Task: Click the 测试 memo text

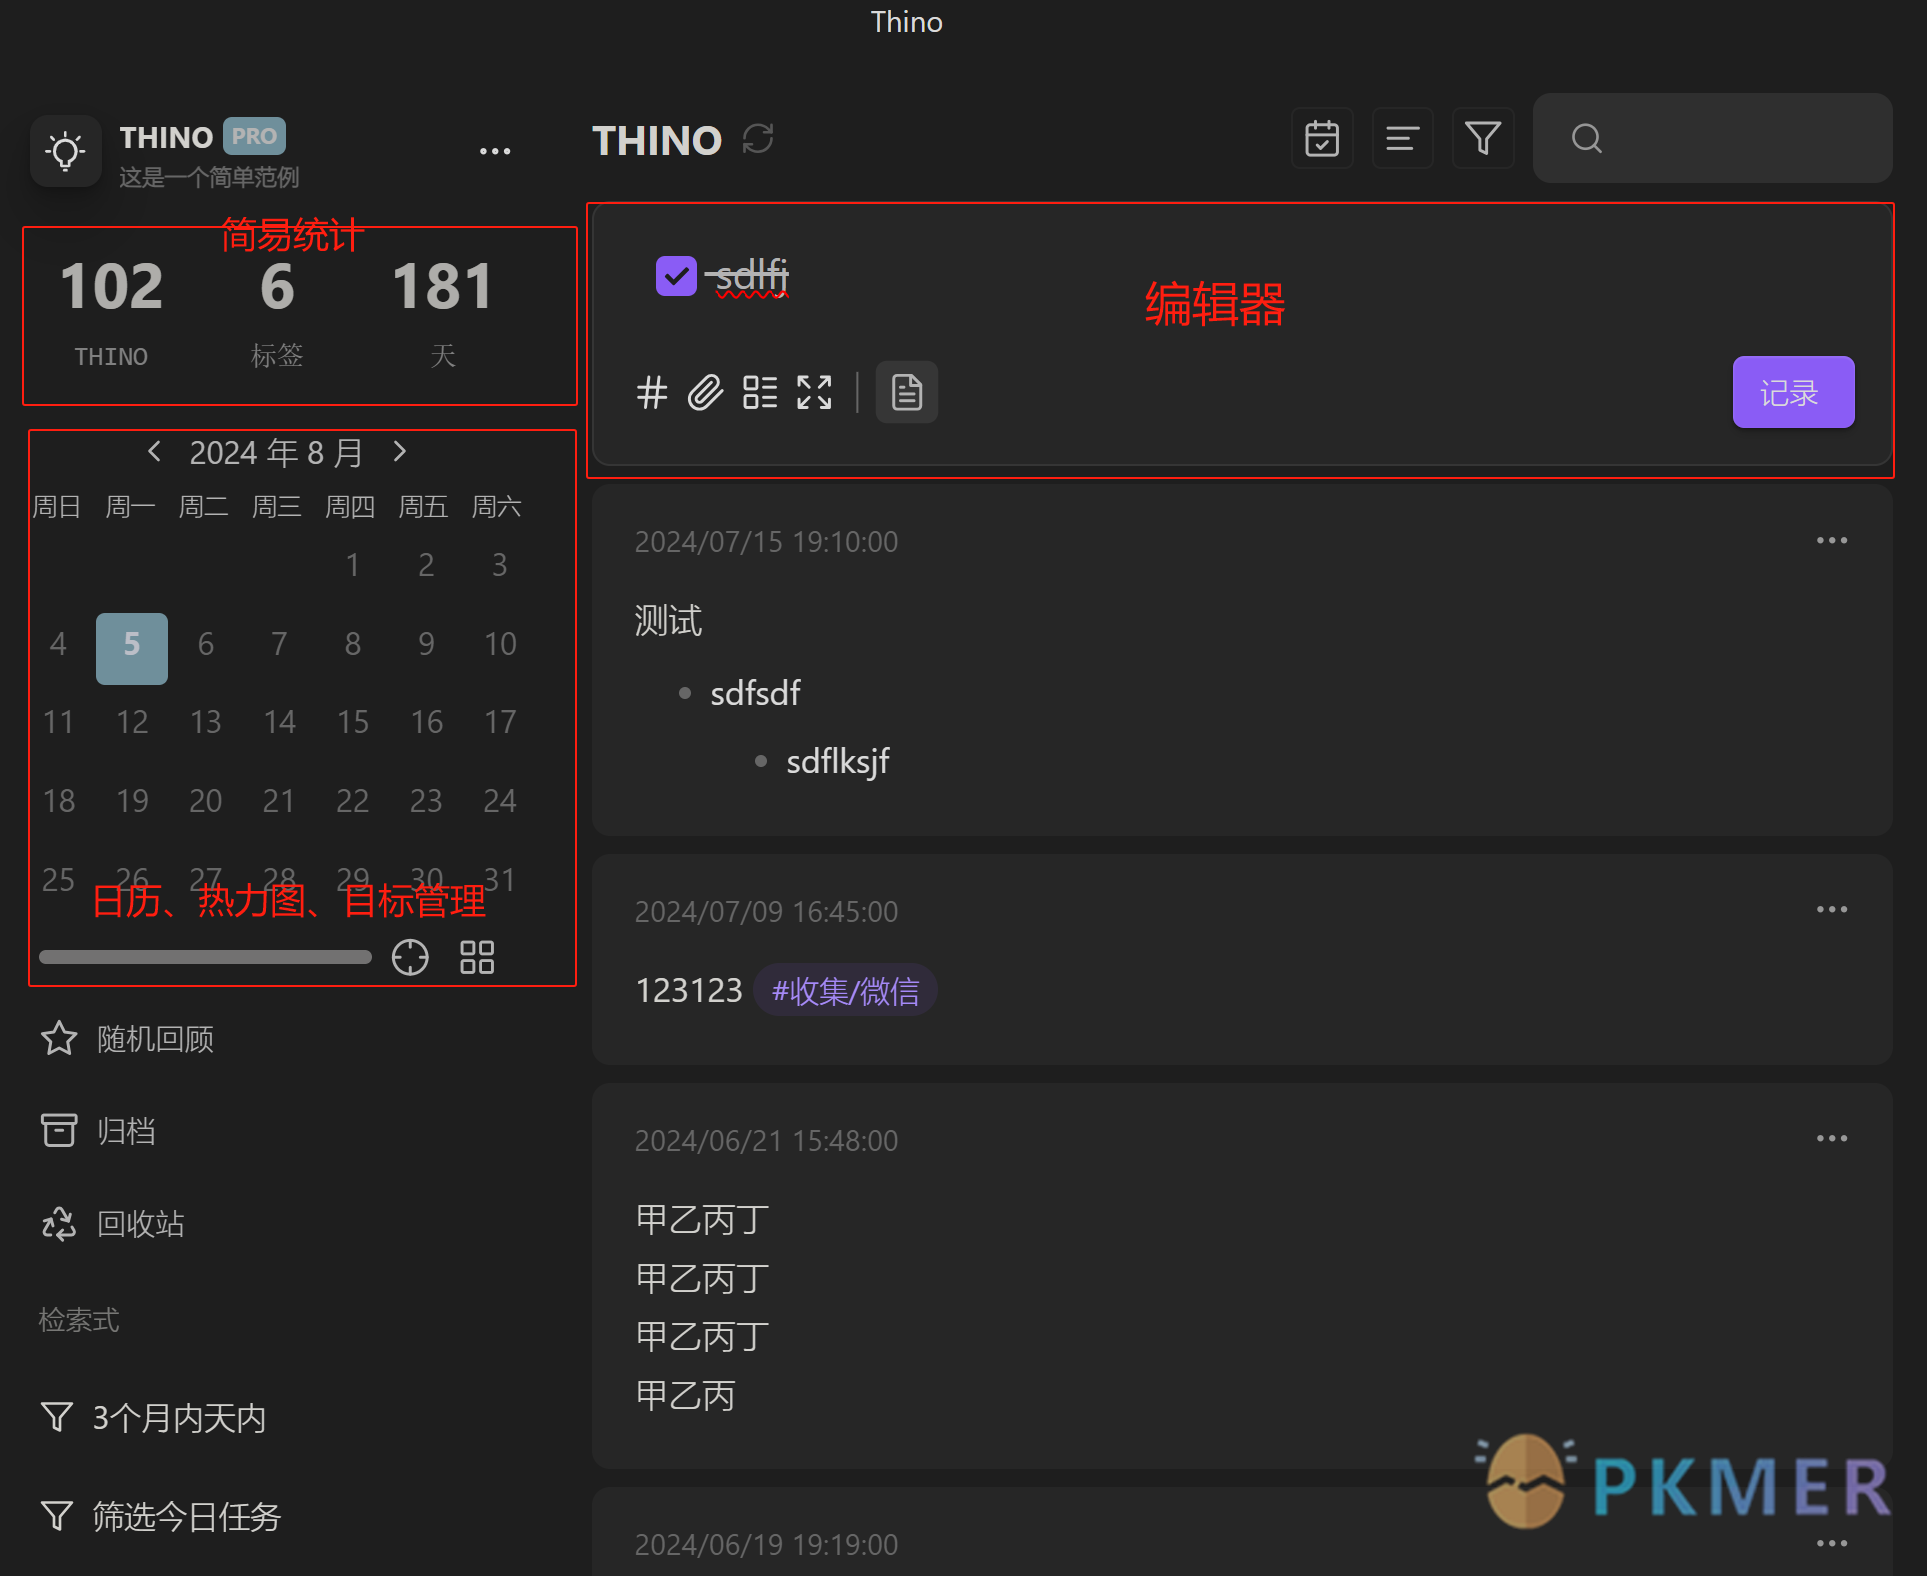Action: tap(668, 621)
